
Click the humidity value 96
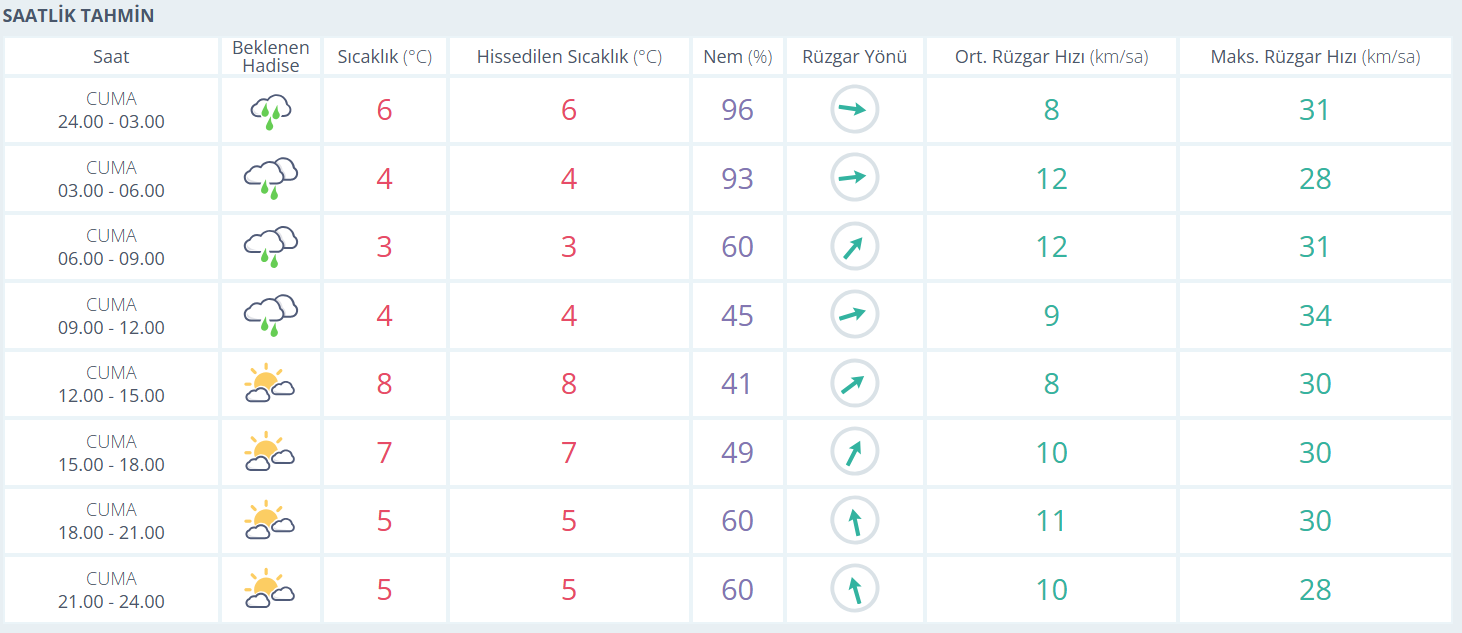737,110
